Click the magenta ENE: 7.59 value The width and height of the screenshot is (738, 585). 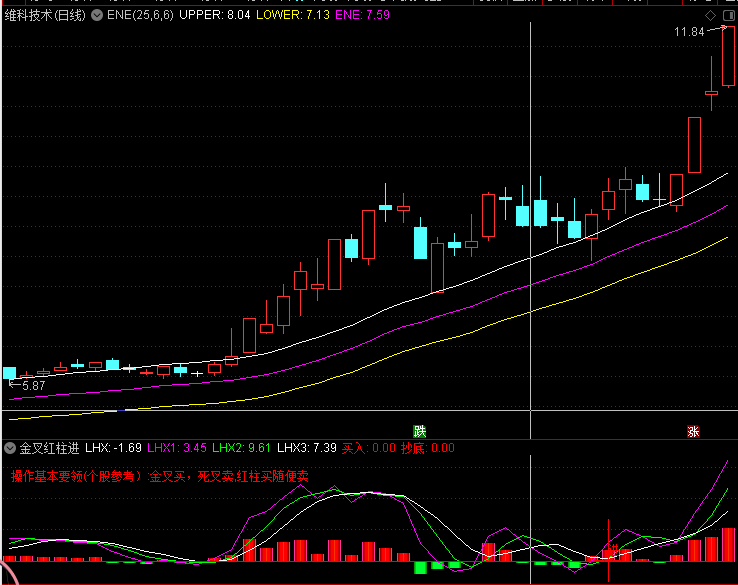pyautogui.click(x=362, y=15)
